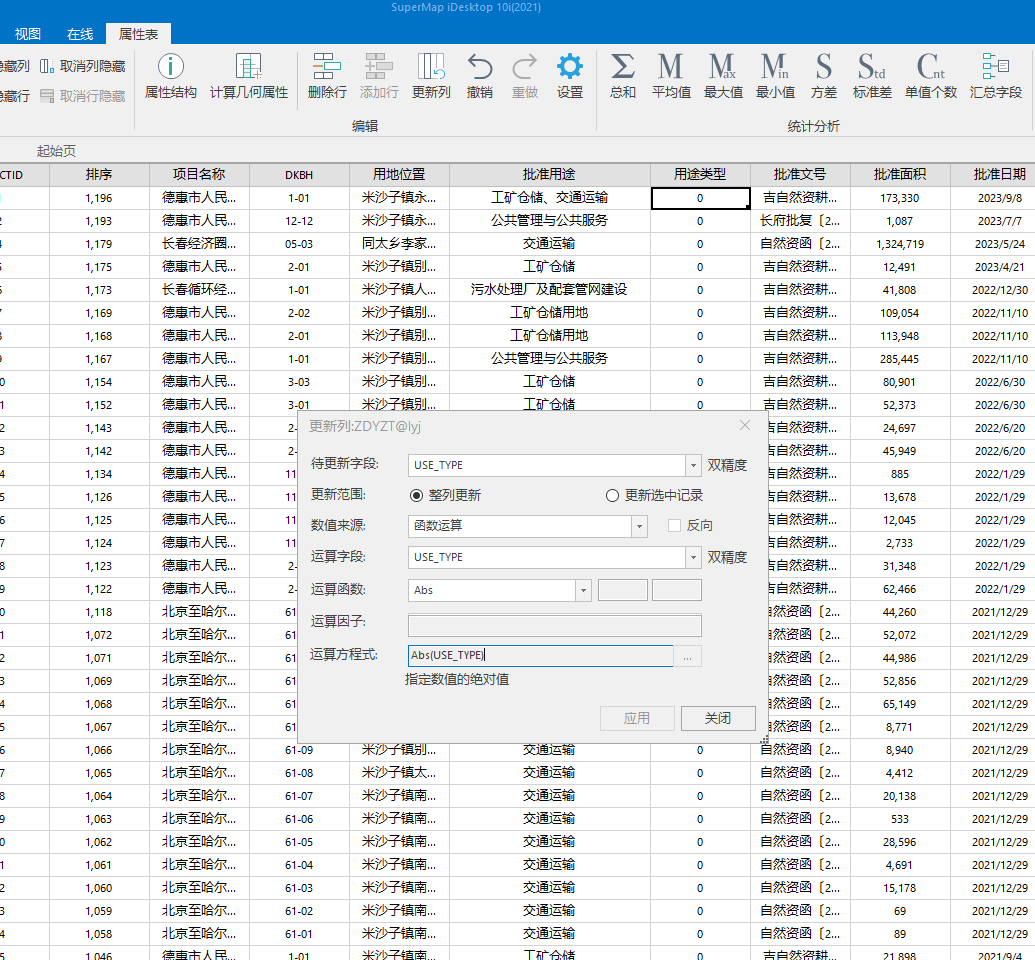Screen dimensions: 1035x960
Task: Click DKBH cell 12-12
Action: (x=299, y=221)
